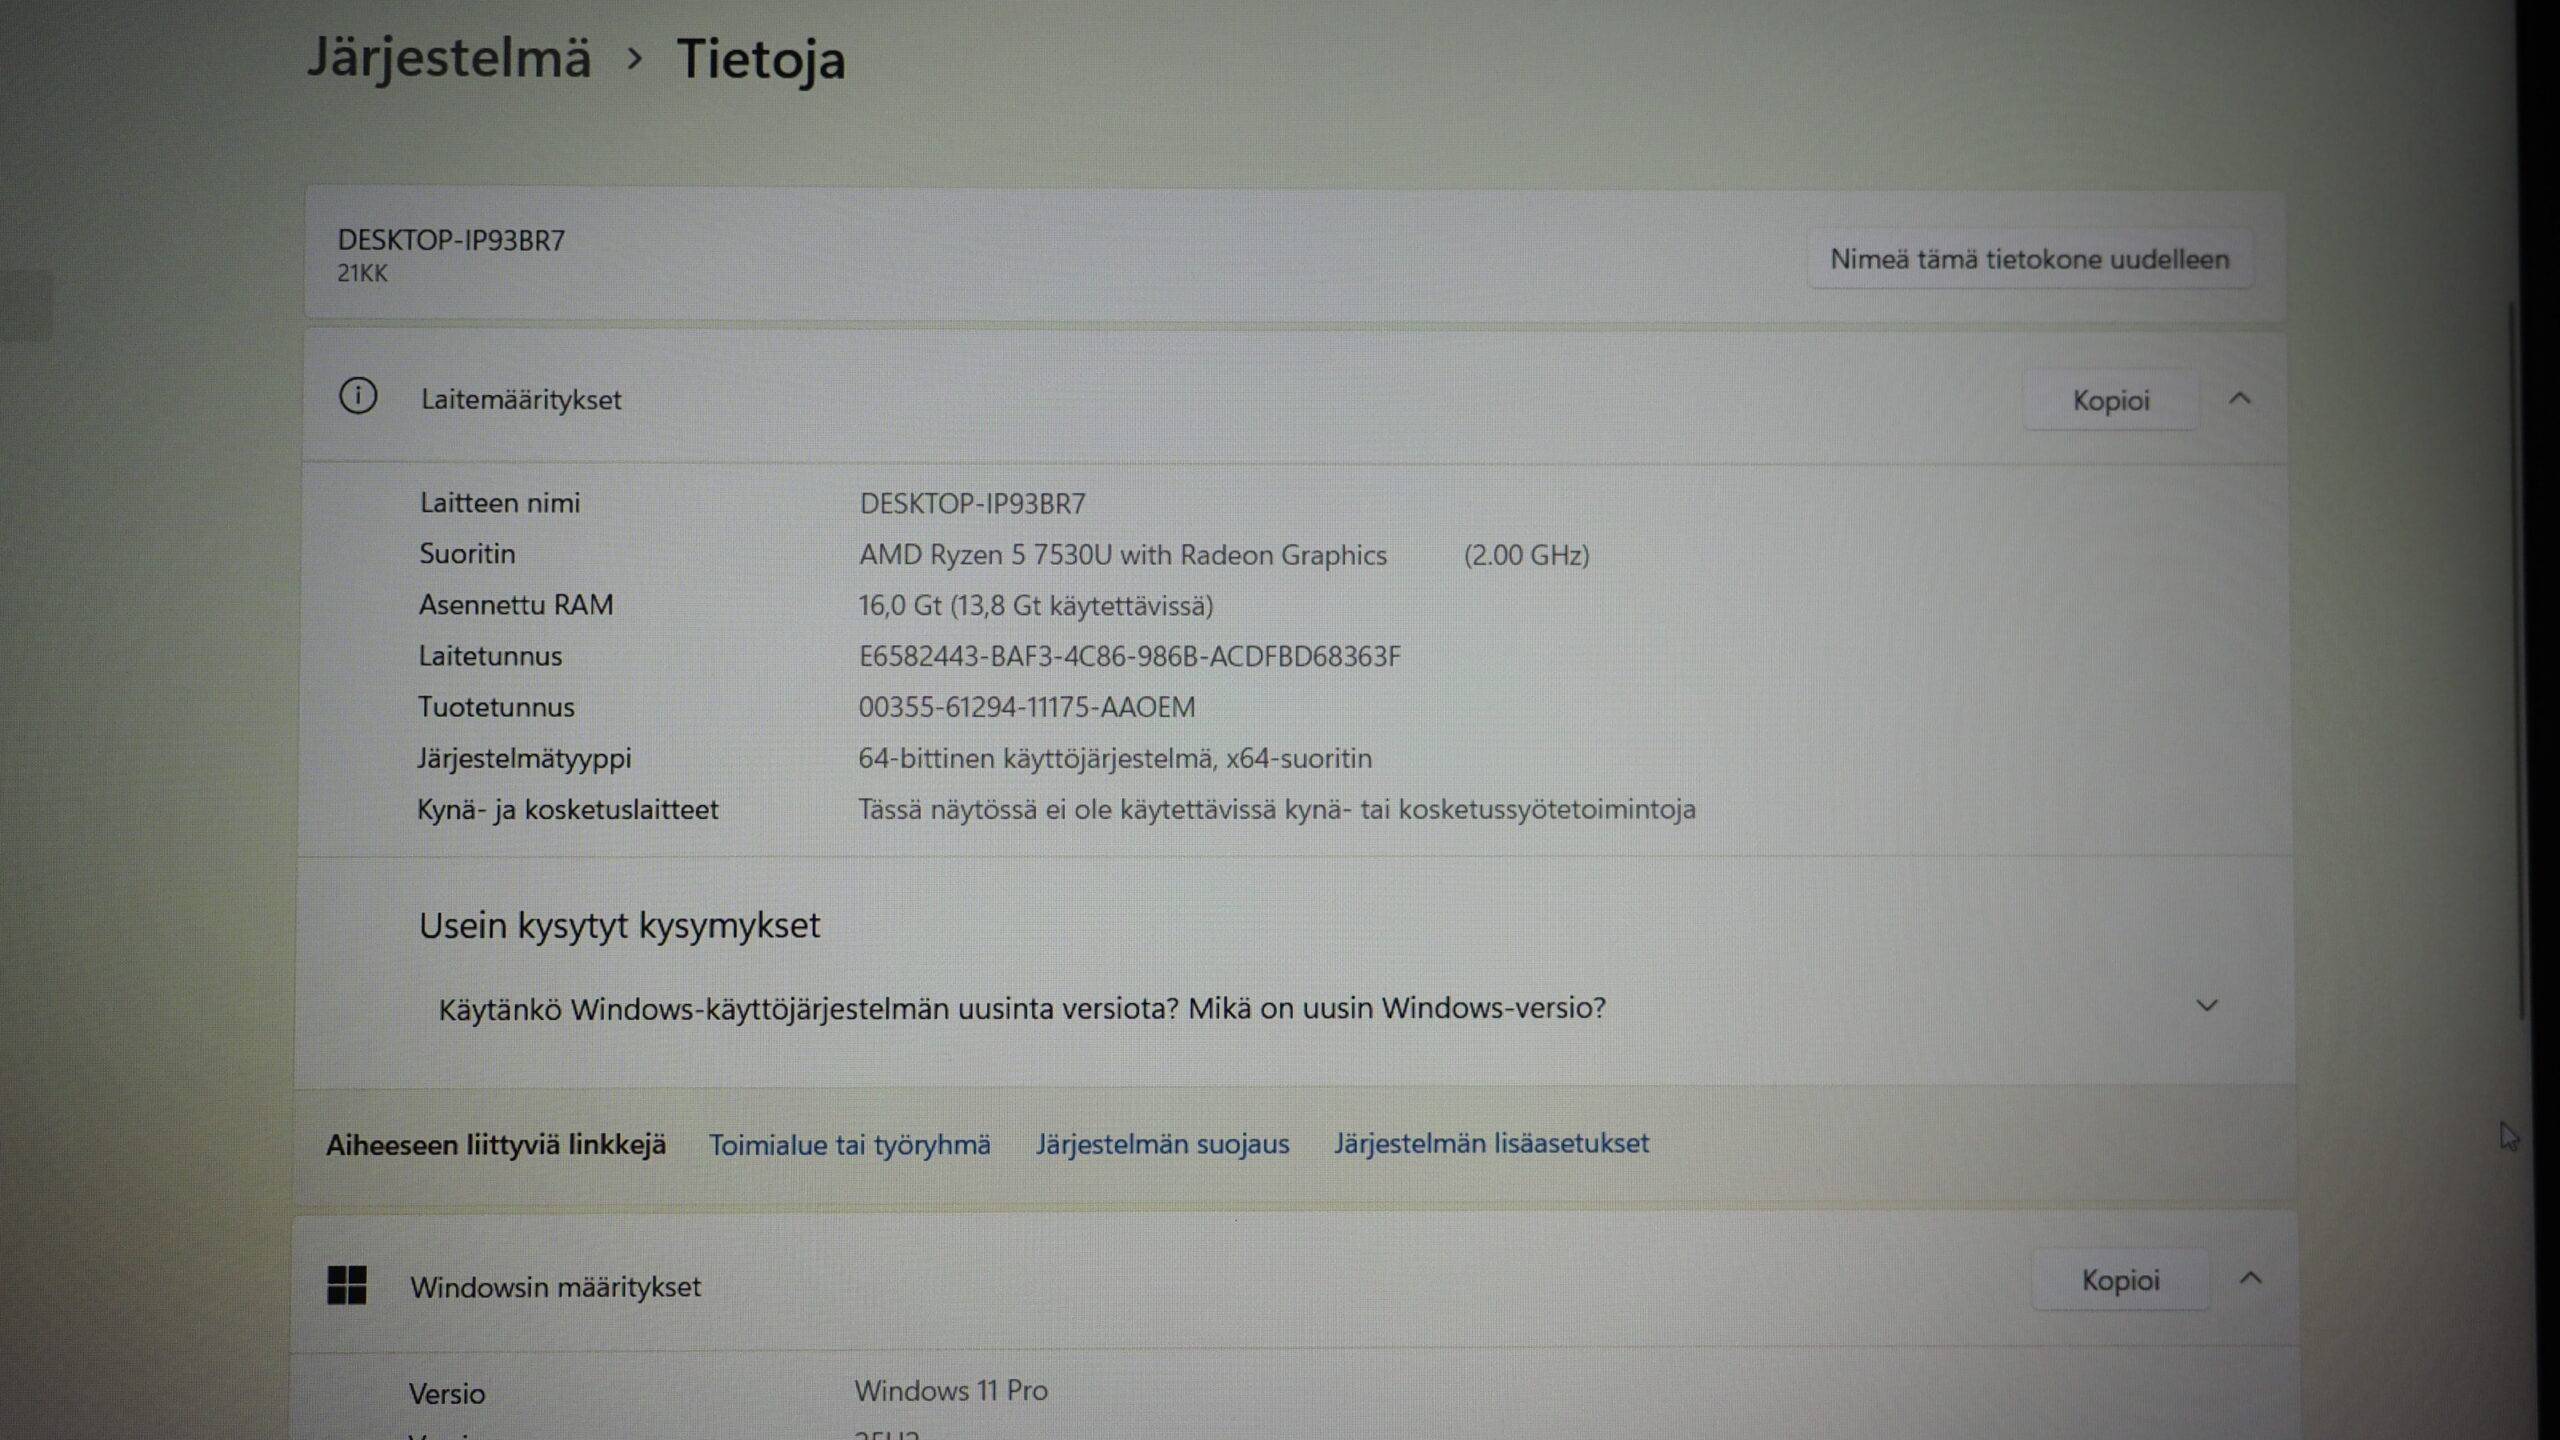Click the breadcrumb separator chevron icon
Viewport: 2560px width, 1440px height.
[x=634, y=59]
